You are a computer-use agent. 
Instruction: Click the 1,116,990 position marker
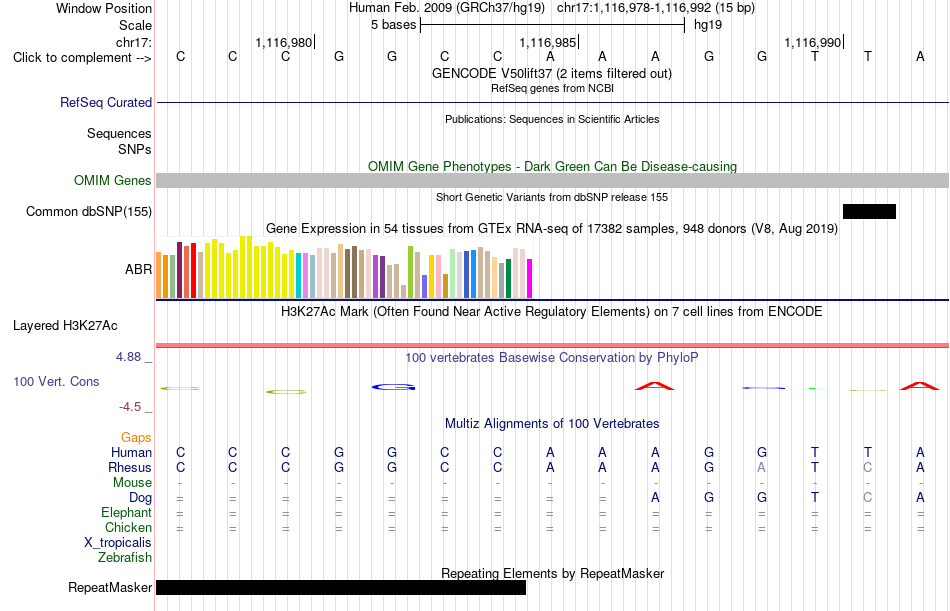click(x=814, y=42)
